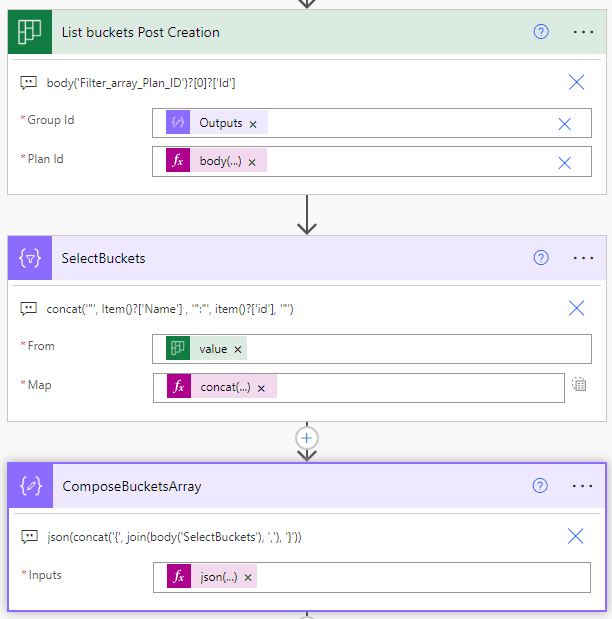The height and width of the screenshot is (619, 612).
Task: Open the ComposeBucketsArray ellipsis menu
Action: pyautogui.click(x=582, y=486)
